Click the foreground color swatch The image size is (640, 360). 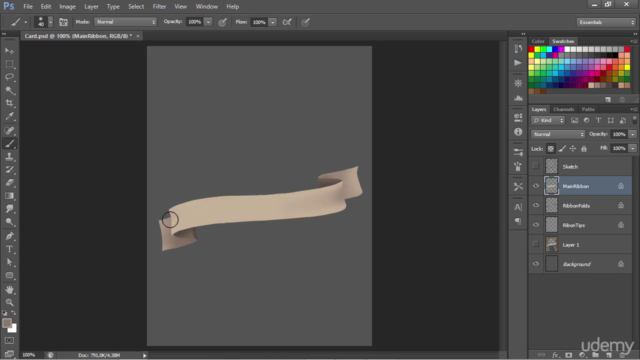click(x=7, y=323)
